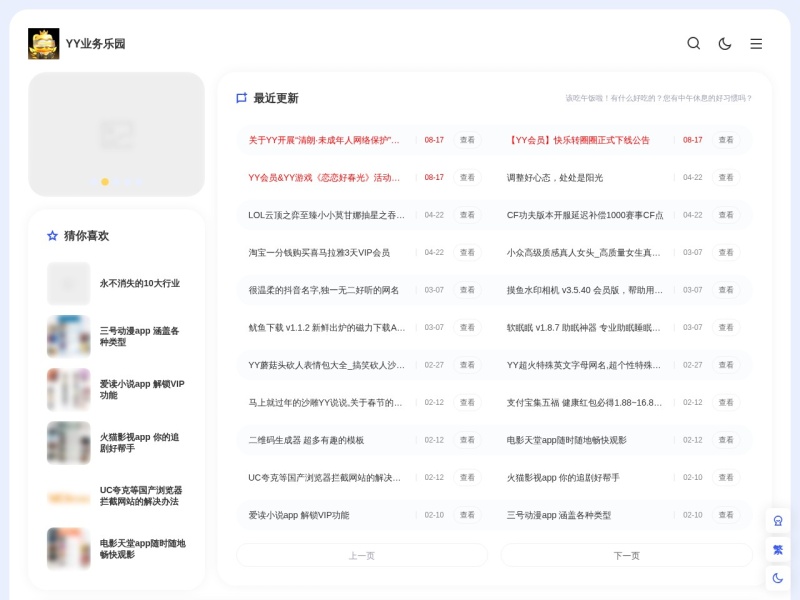Viewport: 800px width, 600px height.
Task: Open sidebar title UC夸克等国产浏览器拦截网站的解决办法
Action: click(x=141, y=495)
